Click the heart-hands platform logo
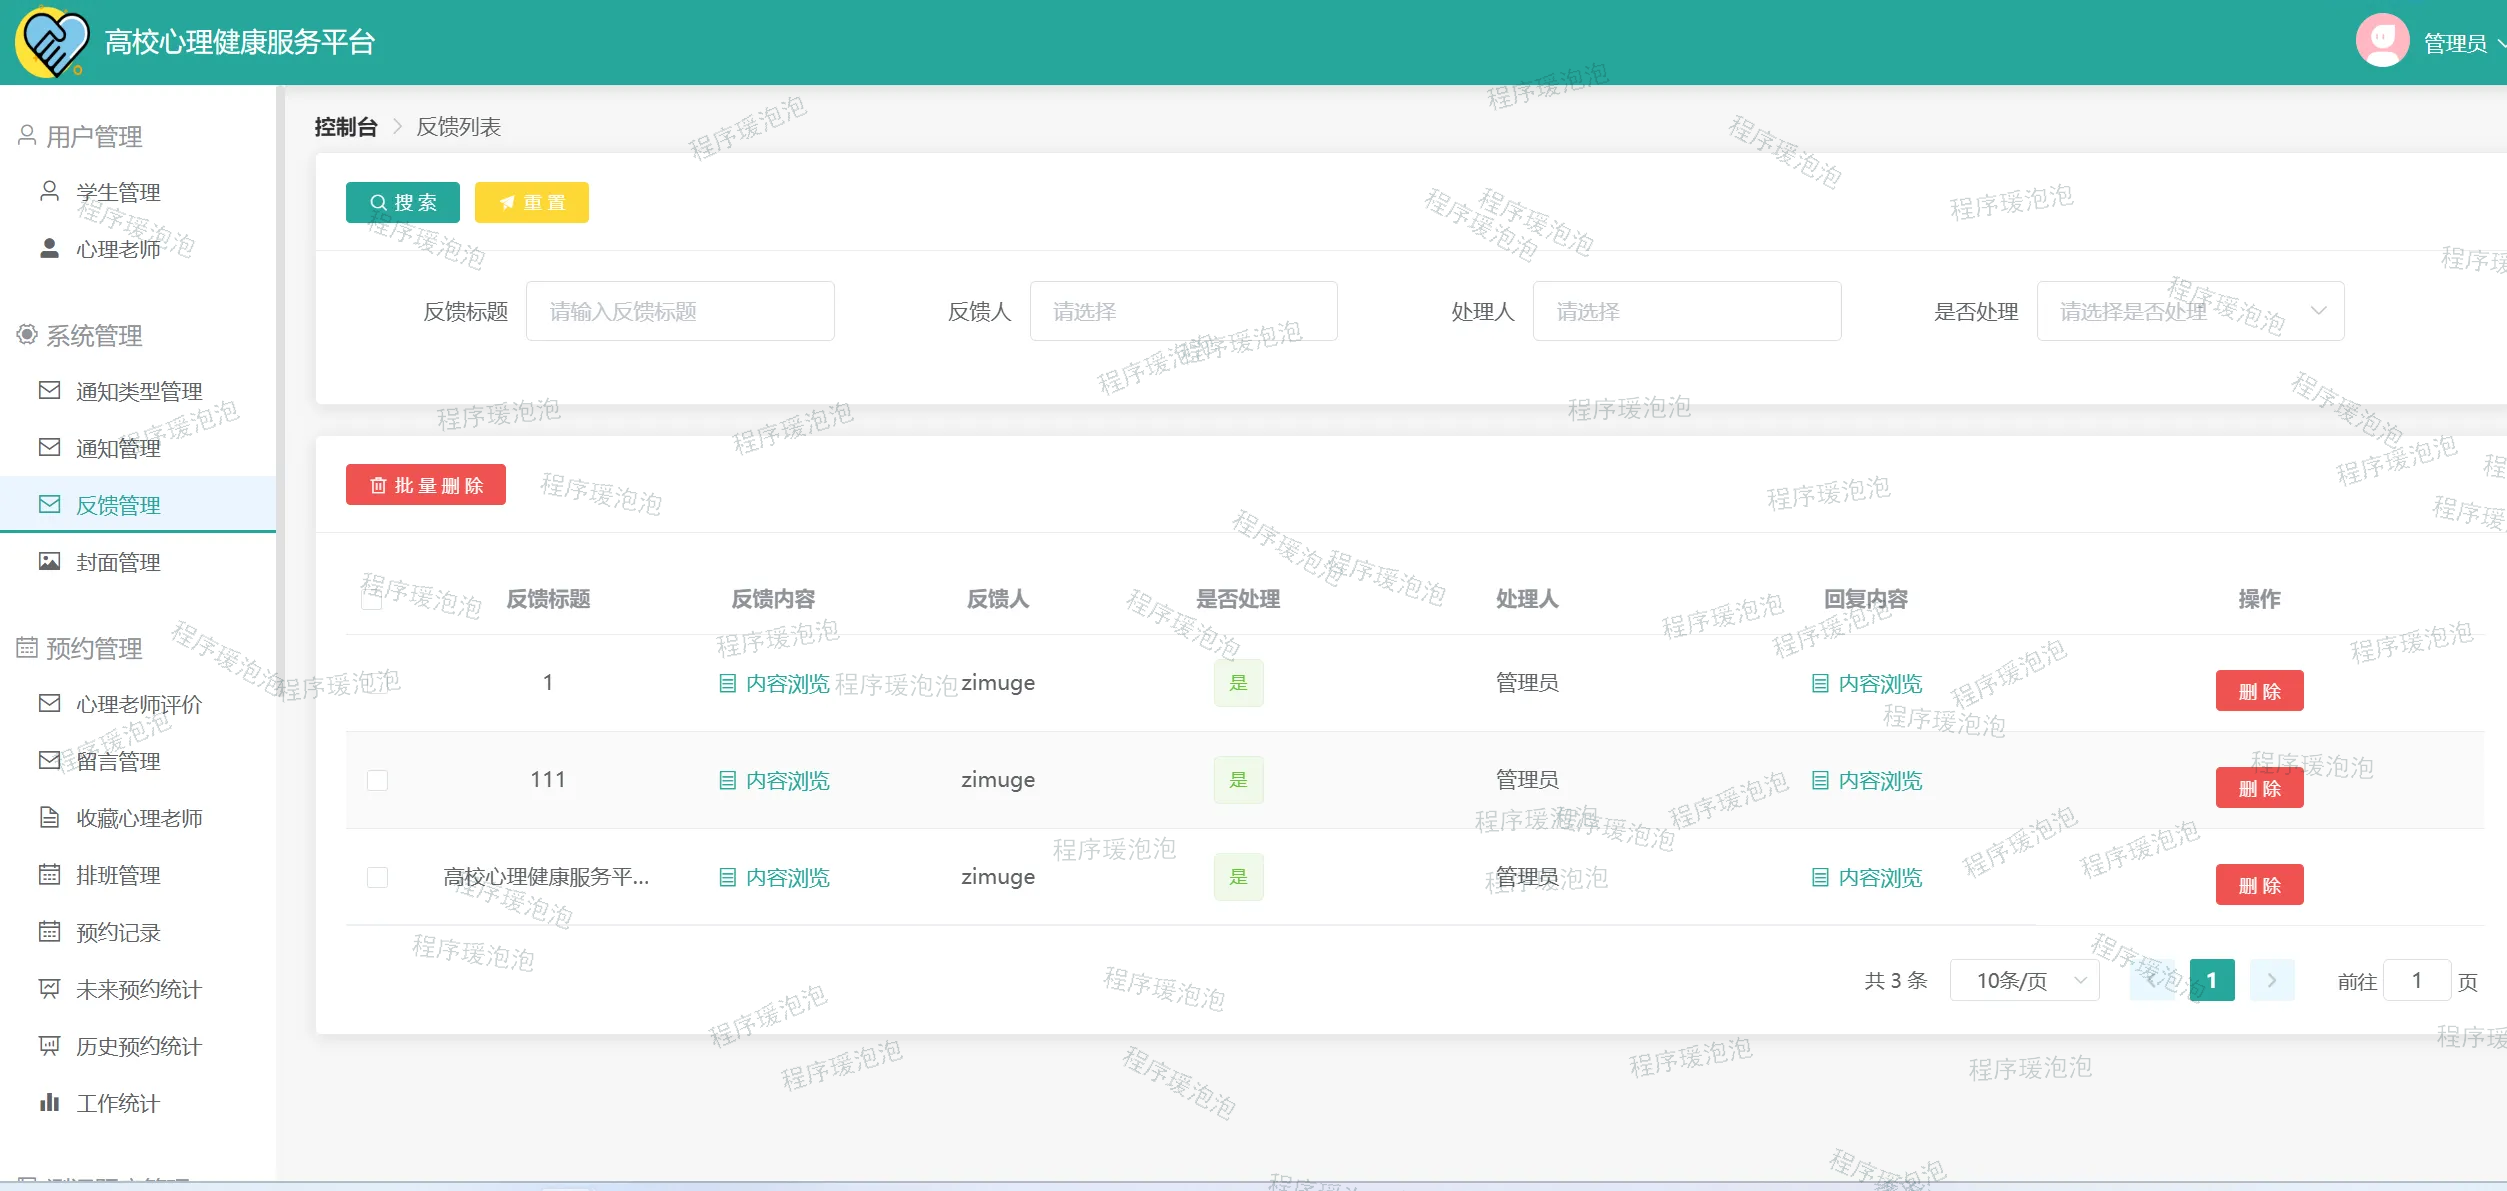The image size is (2507, 1191). [x=52, y=42]
